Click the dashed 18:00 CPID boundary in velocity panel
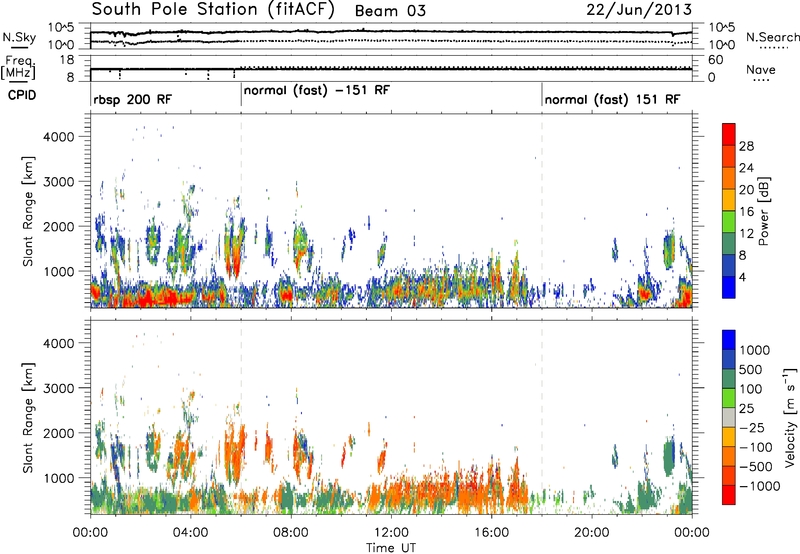The width and height of the screenshot is (800, 554). pos(542,417)
